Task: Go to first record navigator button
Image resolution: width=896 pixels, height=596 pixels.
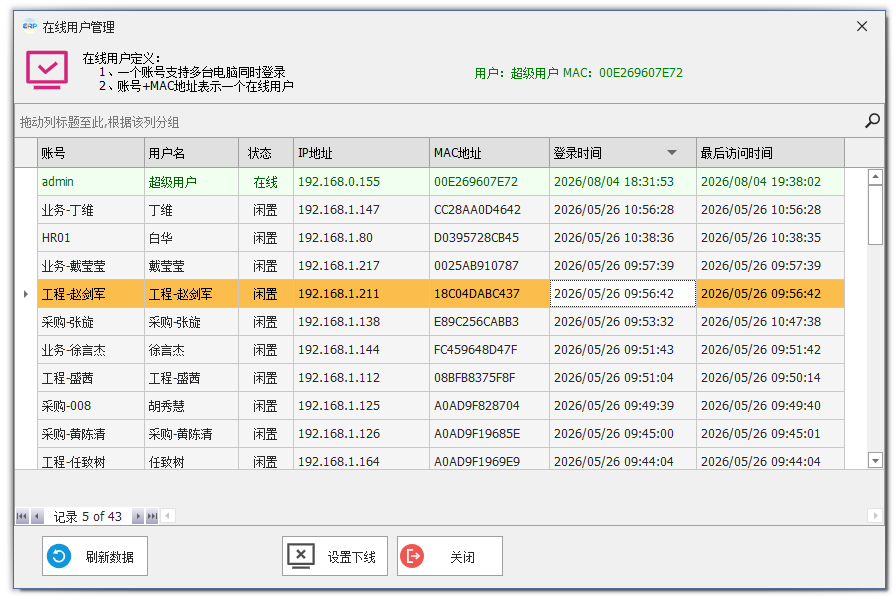Action: (x=22, y=517)
